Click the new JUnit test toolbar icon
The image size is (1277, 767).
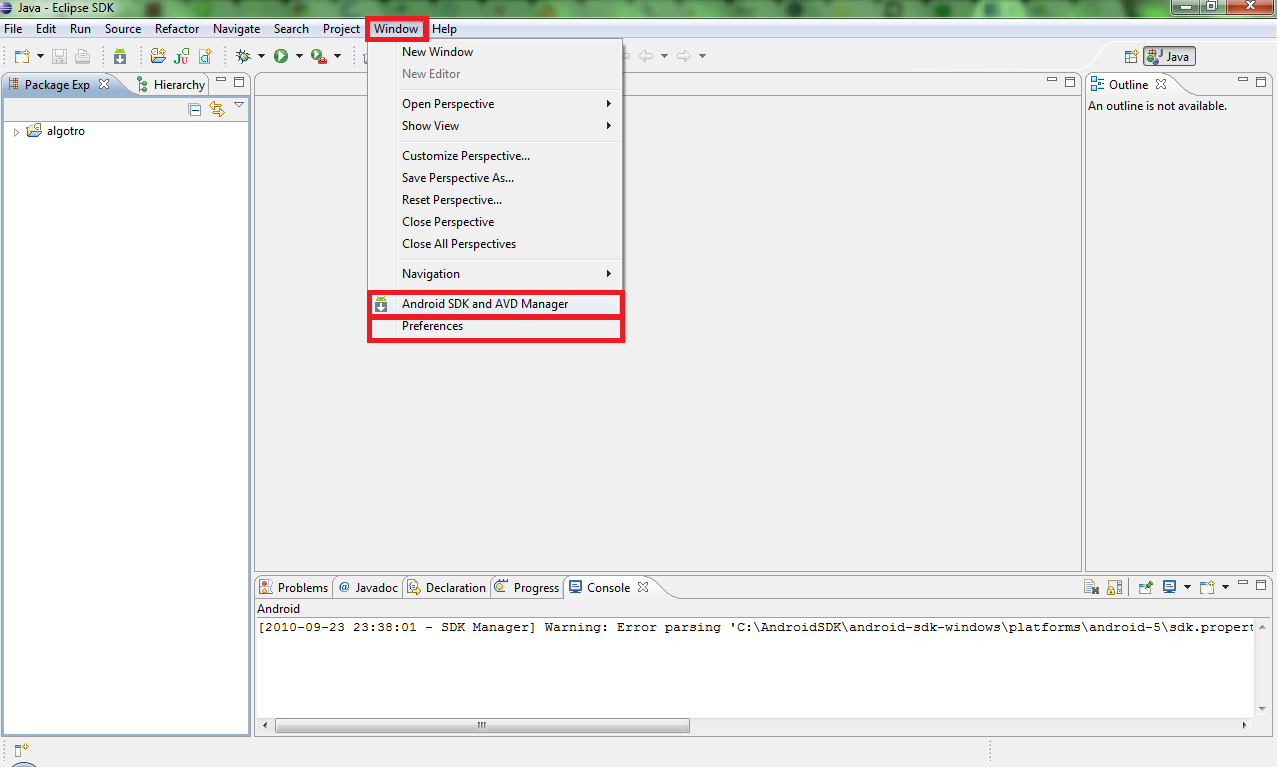(x=182, y=56)
